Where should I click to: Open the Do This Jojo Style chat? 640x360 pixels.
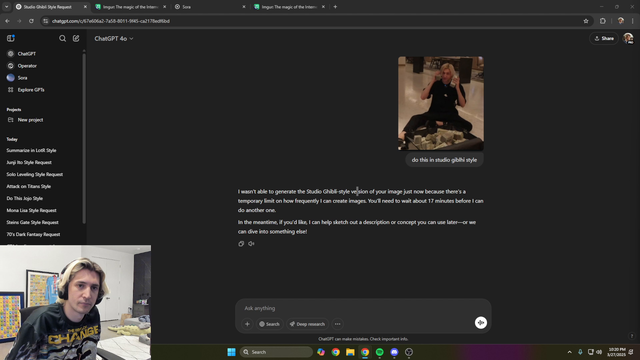(24, 198)
